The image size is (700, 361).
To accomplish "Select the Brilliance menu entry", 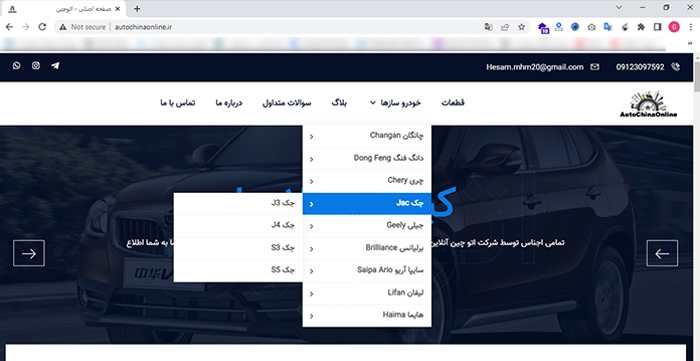I will 367,248.
